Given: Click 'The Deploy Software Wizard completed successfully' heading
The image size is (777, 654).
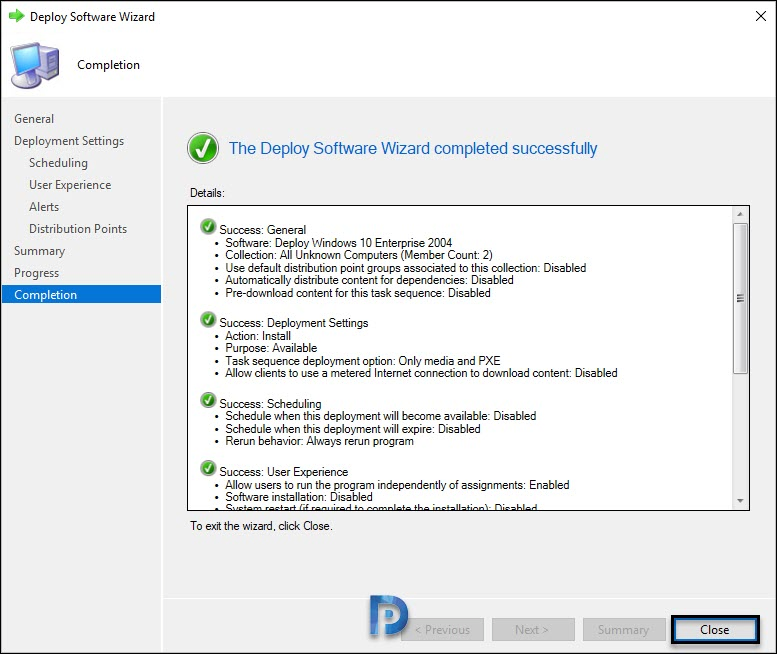Looking at the screenshot, I should (413, 148).
